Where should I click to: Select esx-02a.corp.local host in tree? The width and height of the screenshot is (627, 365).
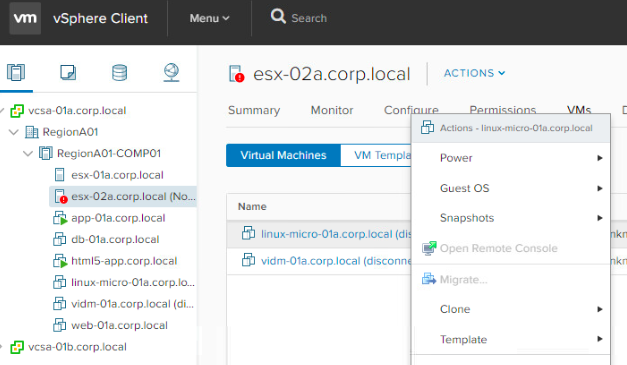[133, 197]
